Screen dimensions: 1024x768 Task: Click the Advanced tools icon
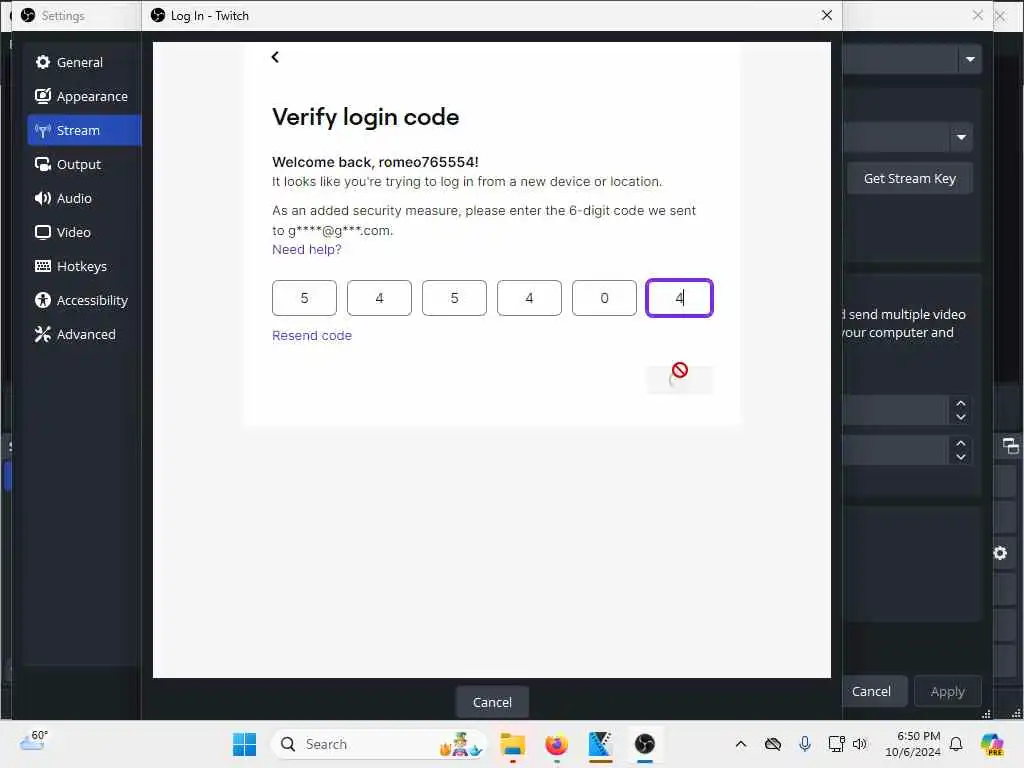point(43,334)
